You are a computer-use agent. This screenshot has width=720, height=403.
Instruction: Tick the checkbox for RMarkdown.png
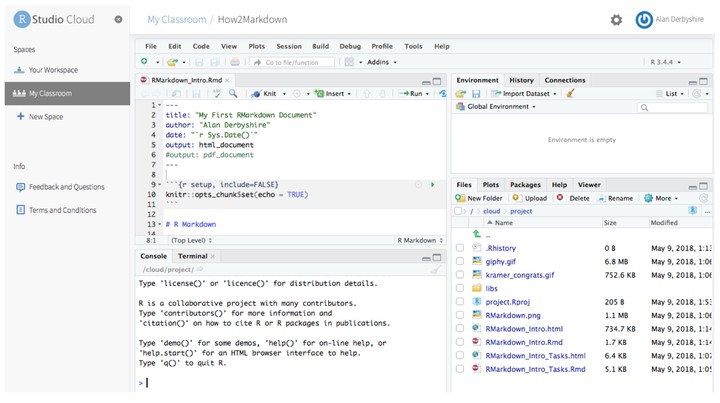point(460,315)
